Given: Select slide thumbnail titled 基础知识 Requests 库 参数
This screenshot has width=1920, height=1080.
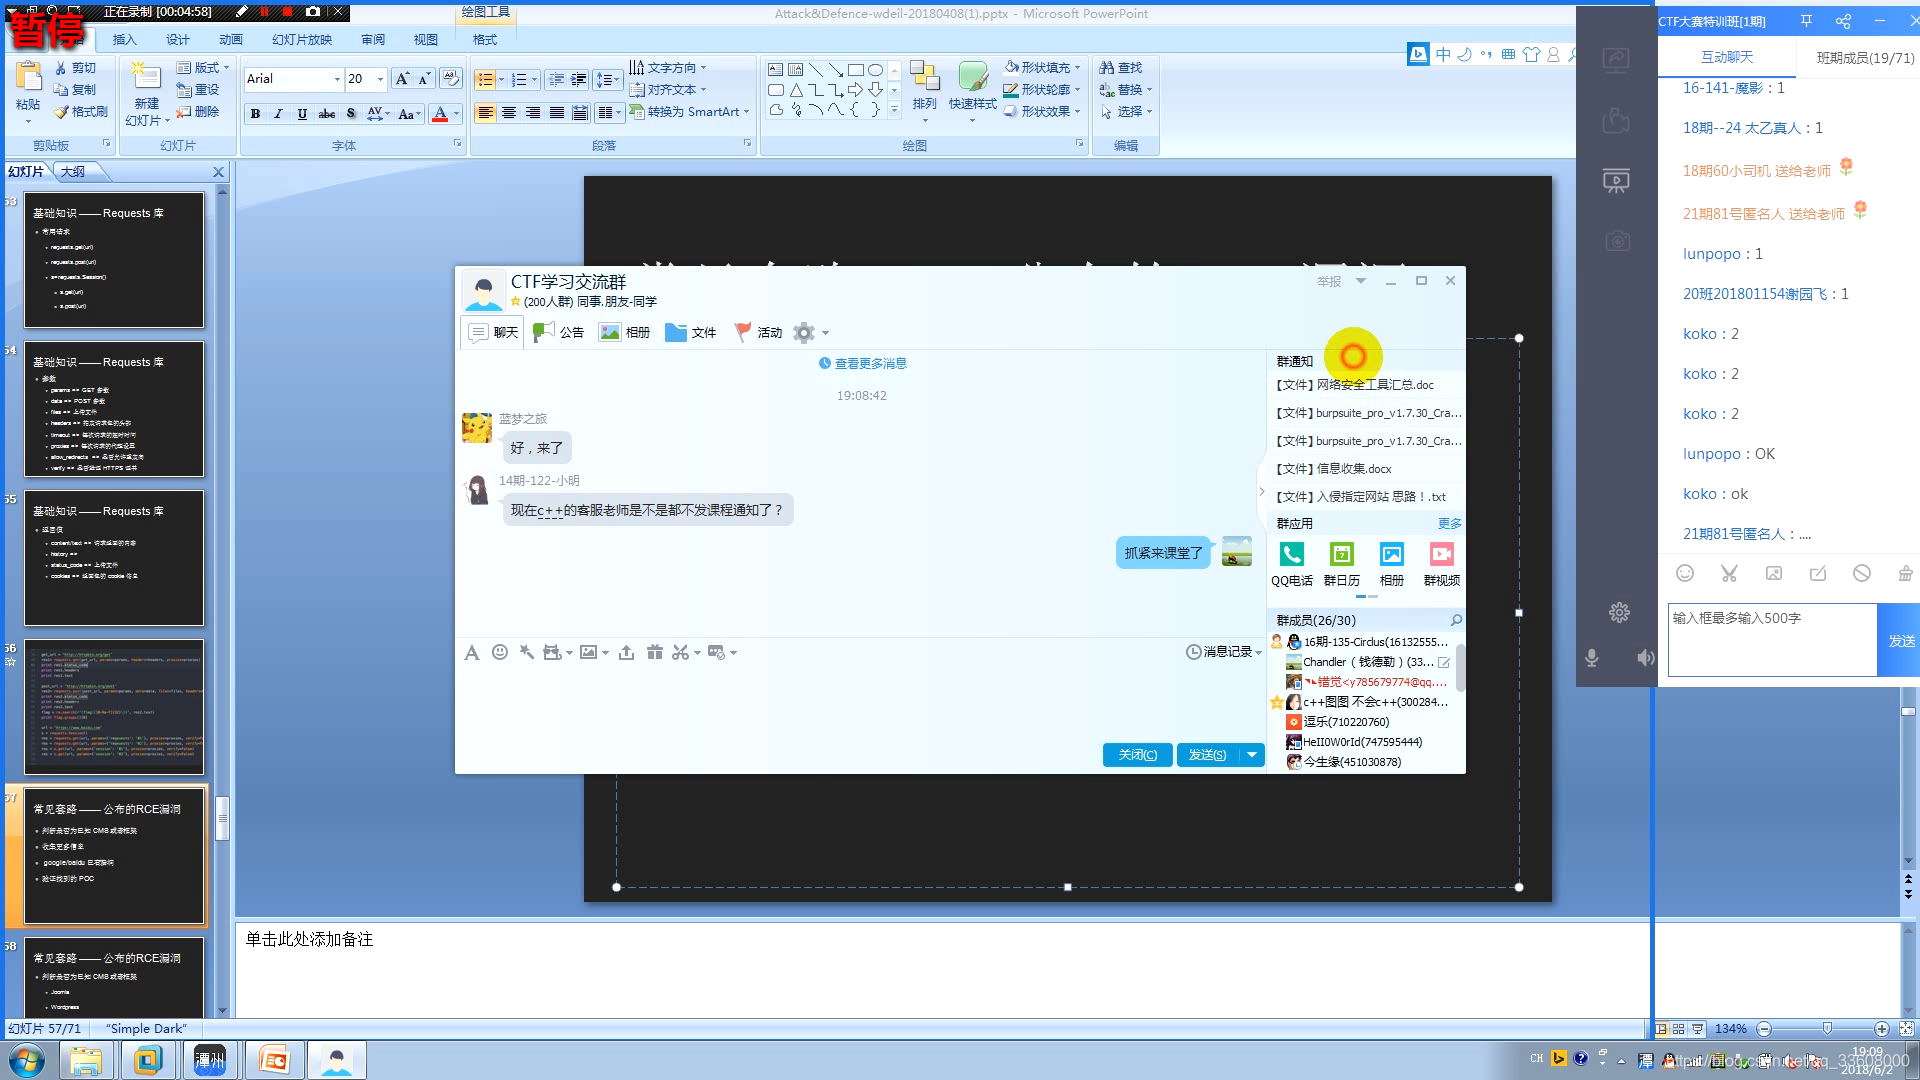Looking at the screenshot, I should pyautogui.click(x=114, y=409).
